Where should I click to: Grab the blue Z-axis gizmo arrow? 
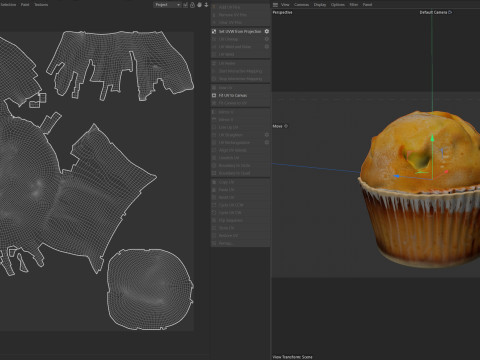[x=397, y=176]
